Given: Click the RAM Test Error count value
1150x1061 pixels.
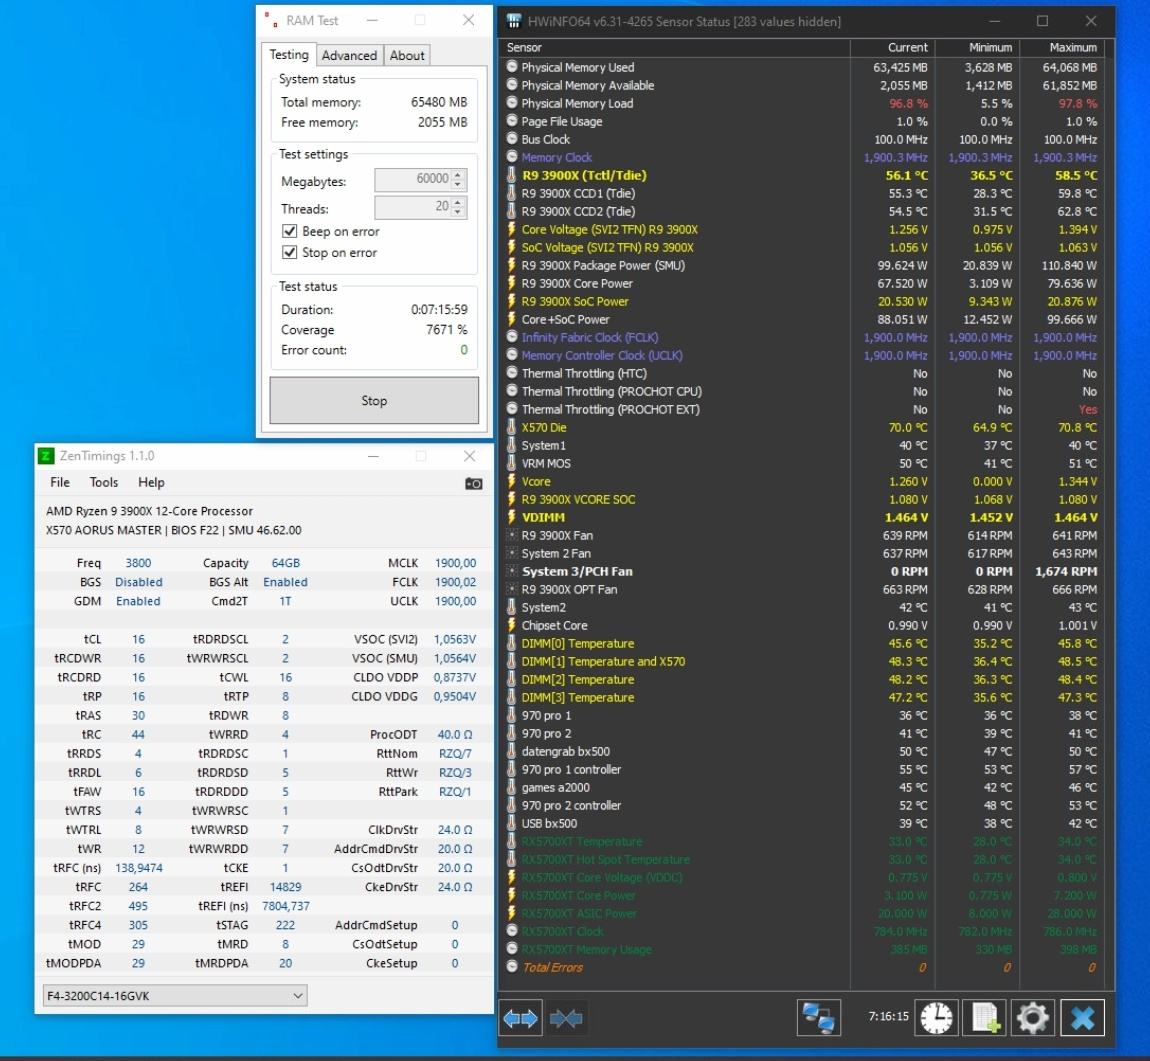Looking at the screenshot, I should [464, 350].
